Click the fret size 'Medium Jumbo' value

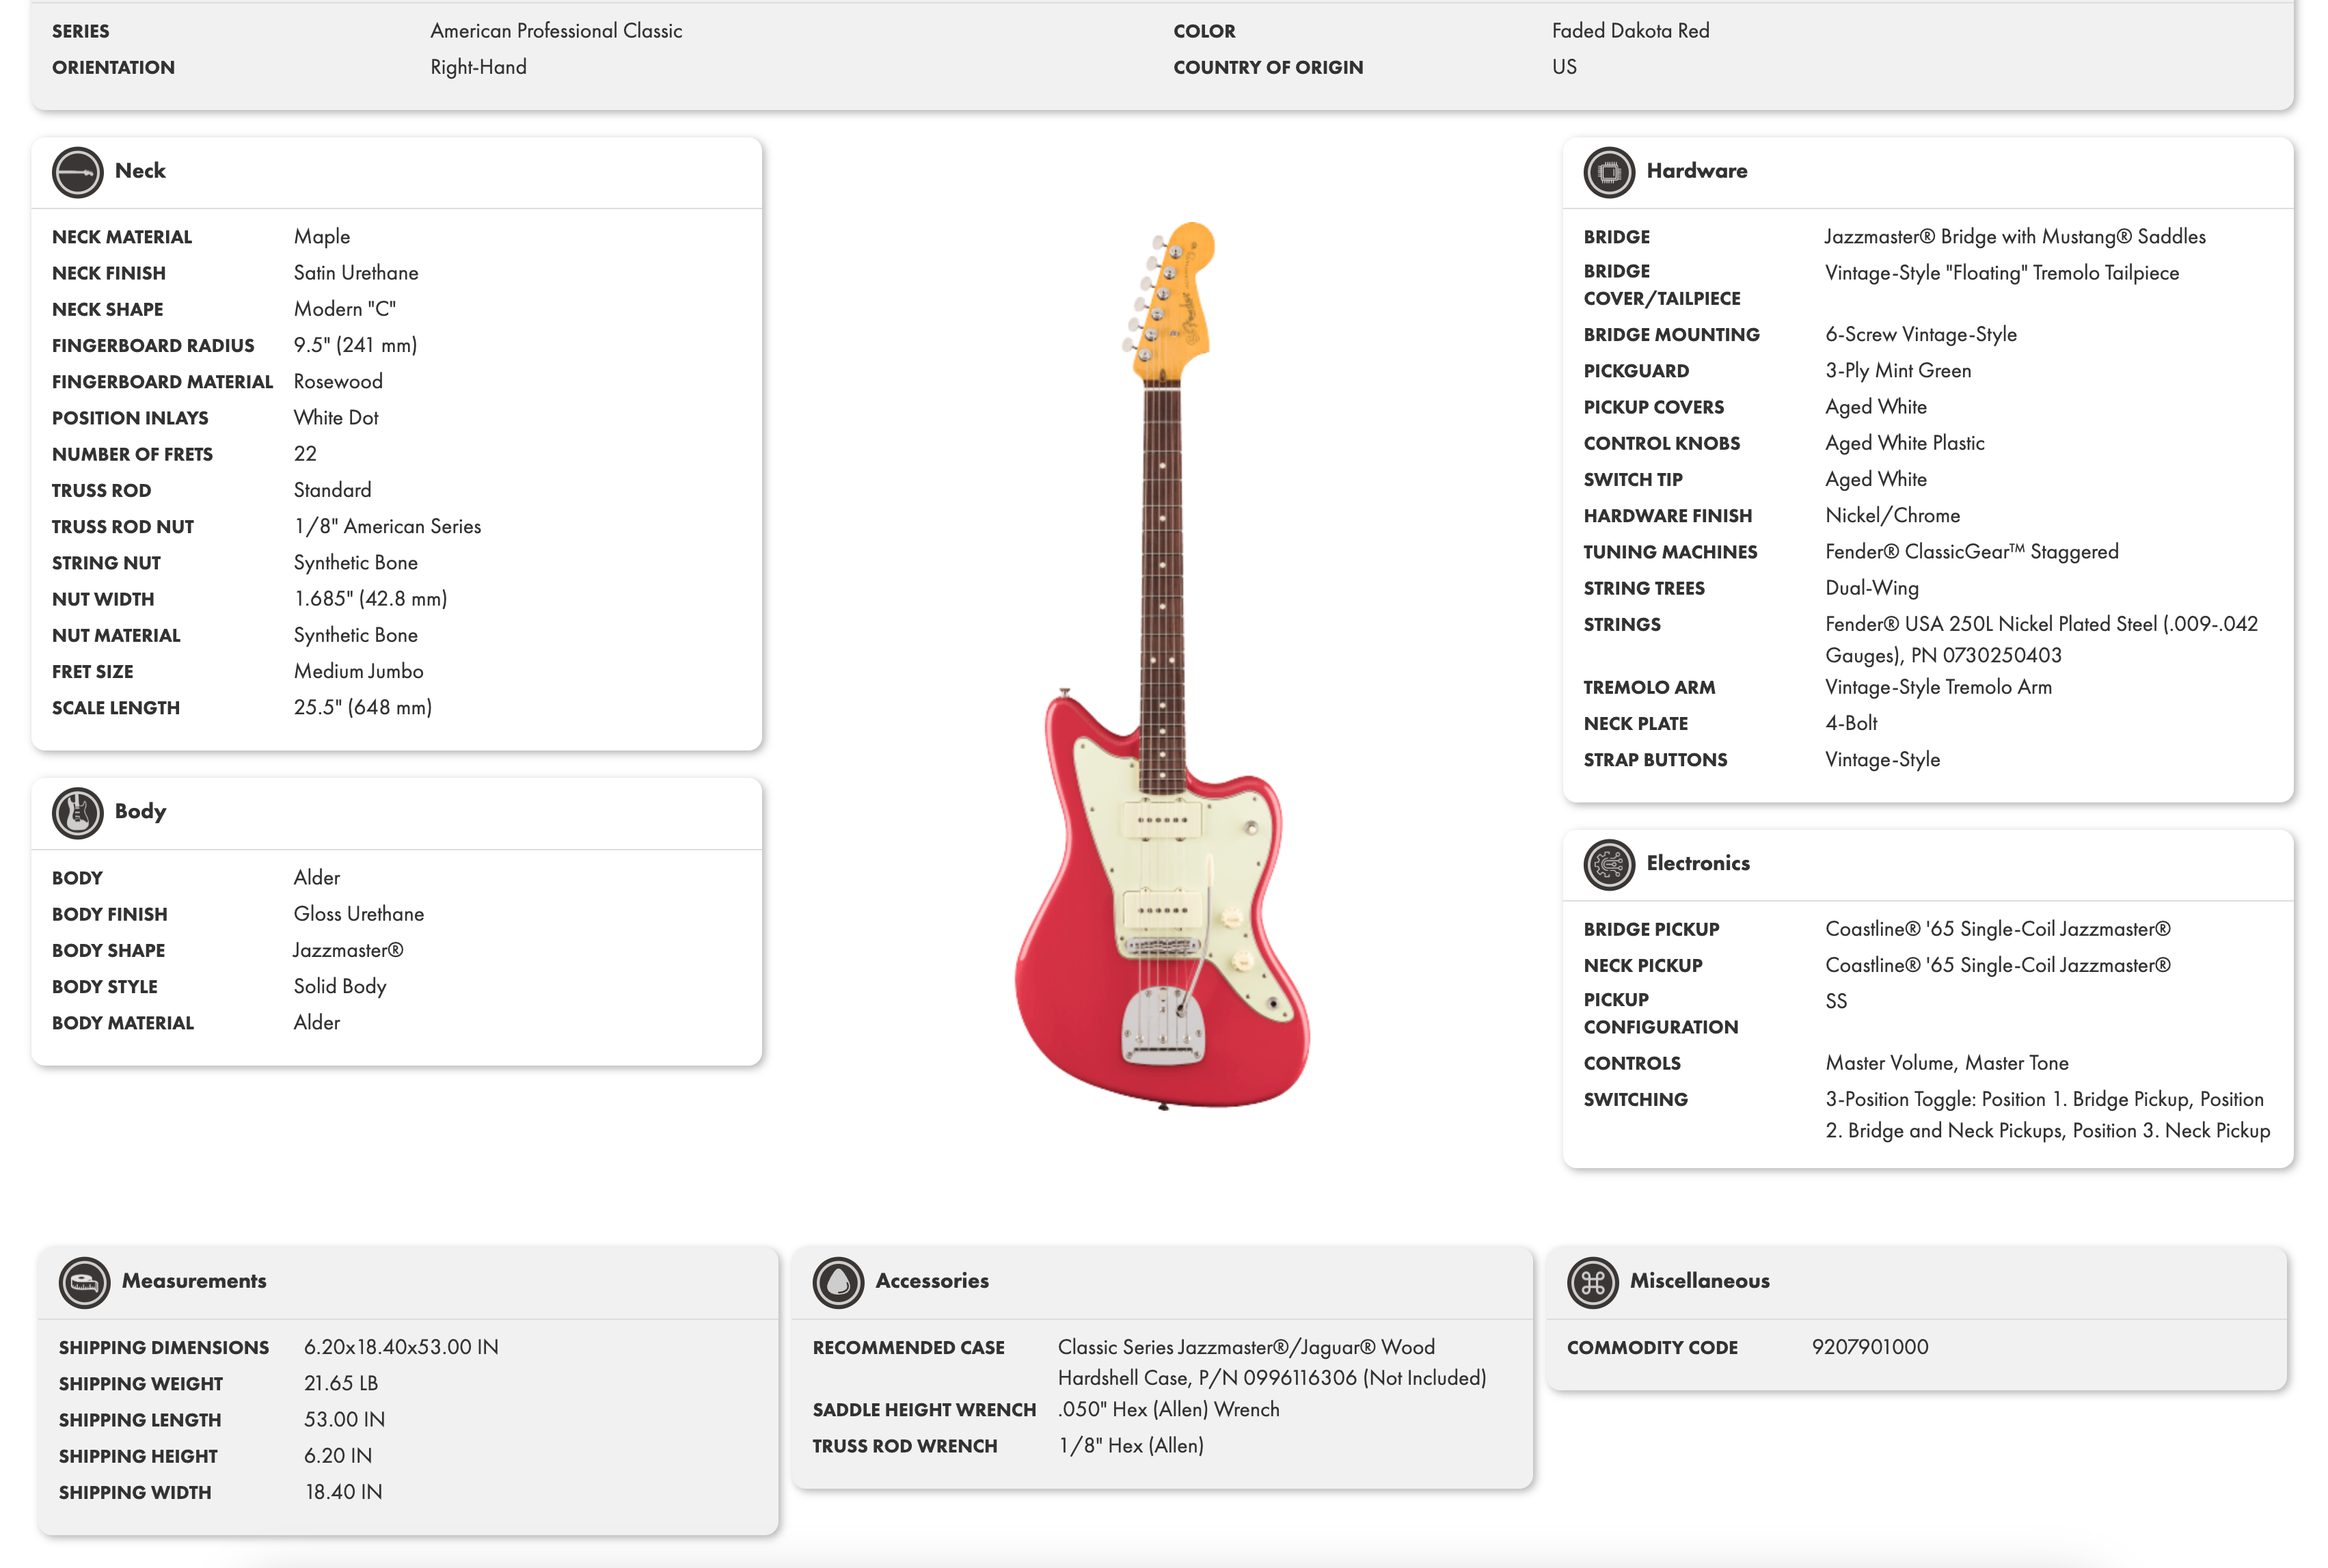(x=358, y=672)
